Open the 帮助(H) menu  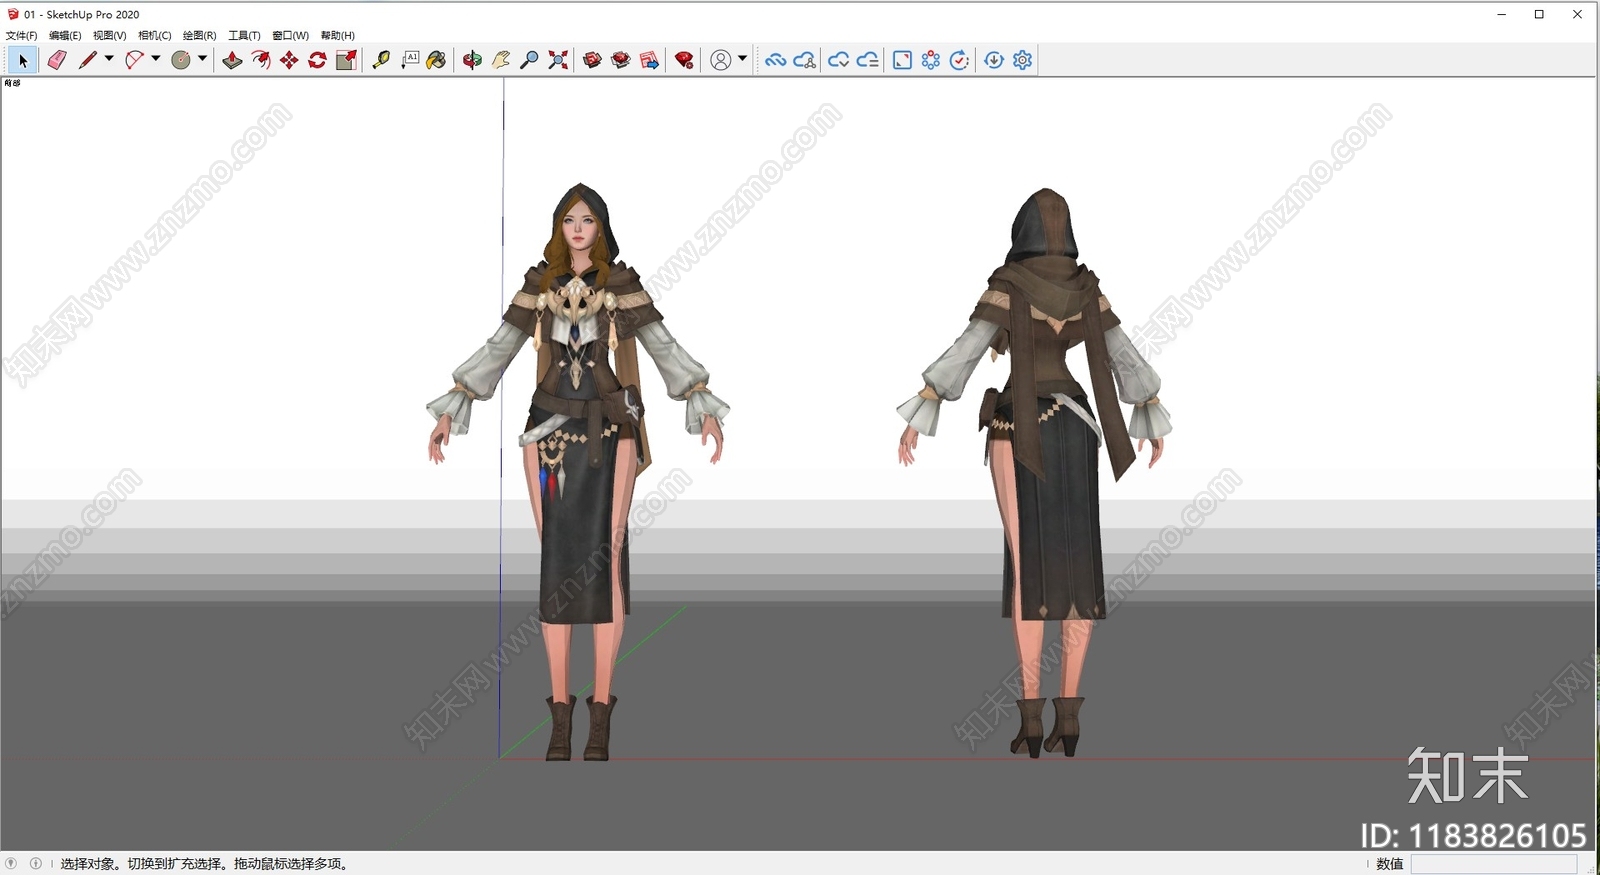click(338, 35)
